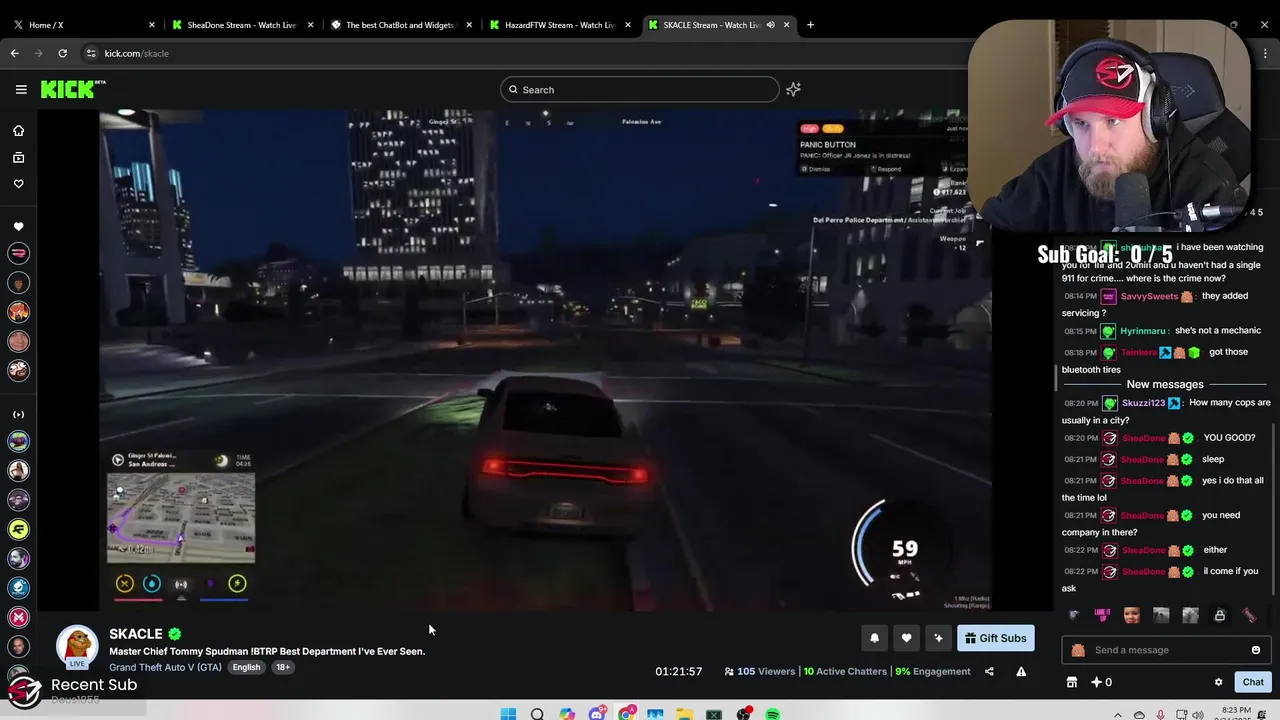Open site information icon in address bar

point(91,53)
